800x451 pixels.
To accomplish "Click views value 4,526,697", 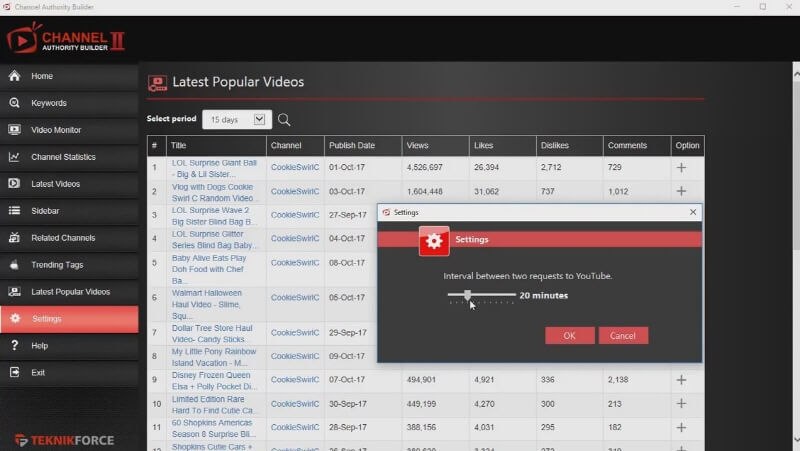I will pos(424,167).
